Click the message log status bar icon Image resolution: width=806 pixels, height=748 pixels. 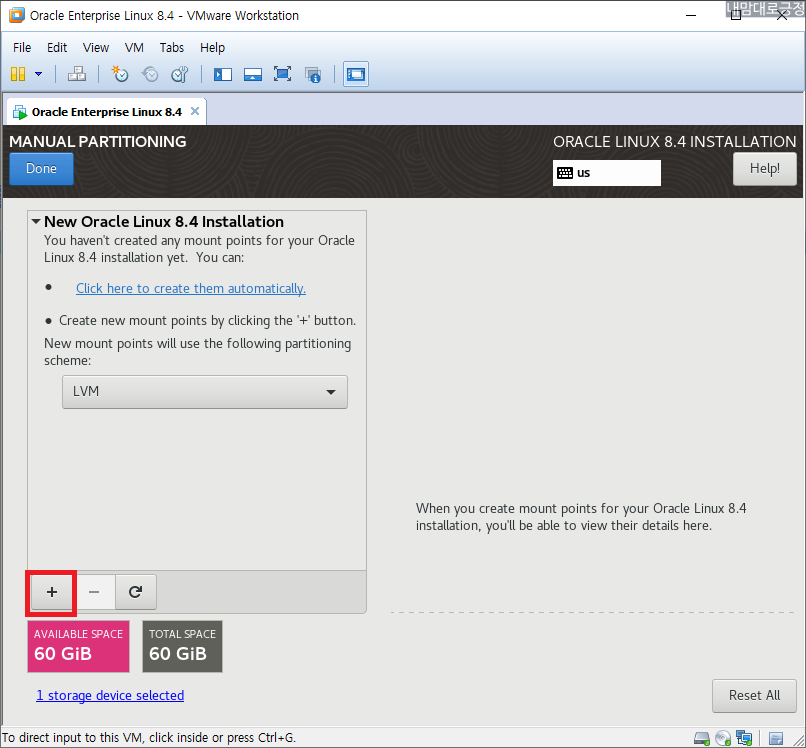(x=776, y=739)
